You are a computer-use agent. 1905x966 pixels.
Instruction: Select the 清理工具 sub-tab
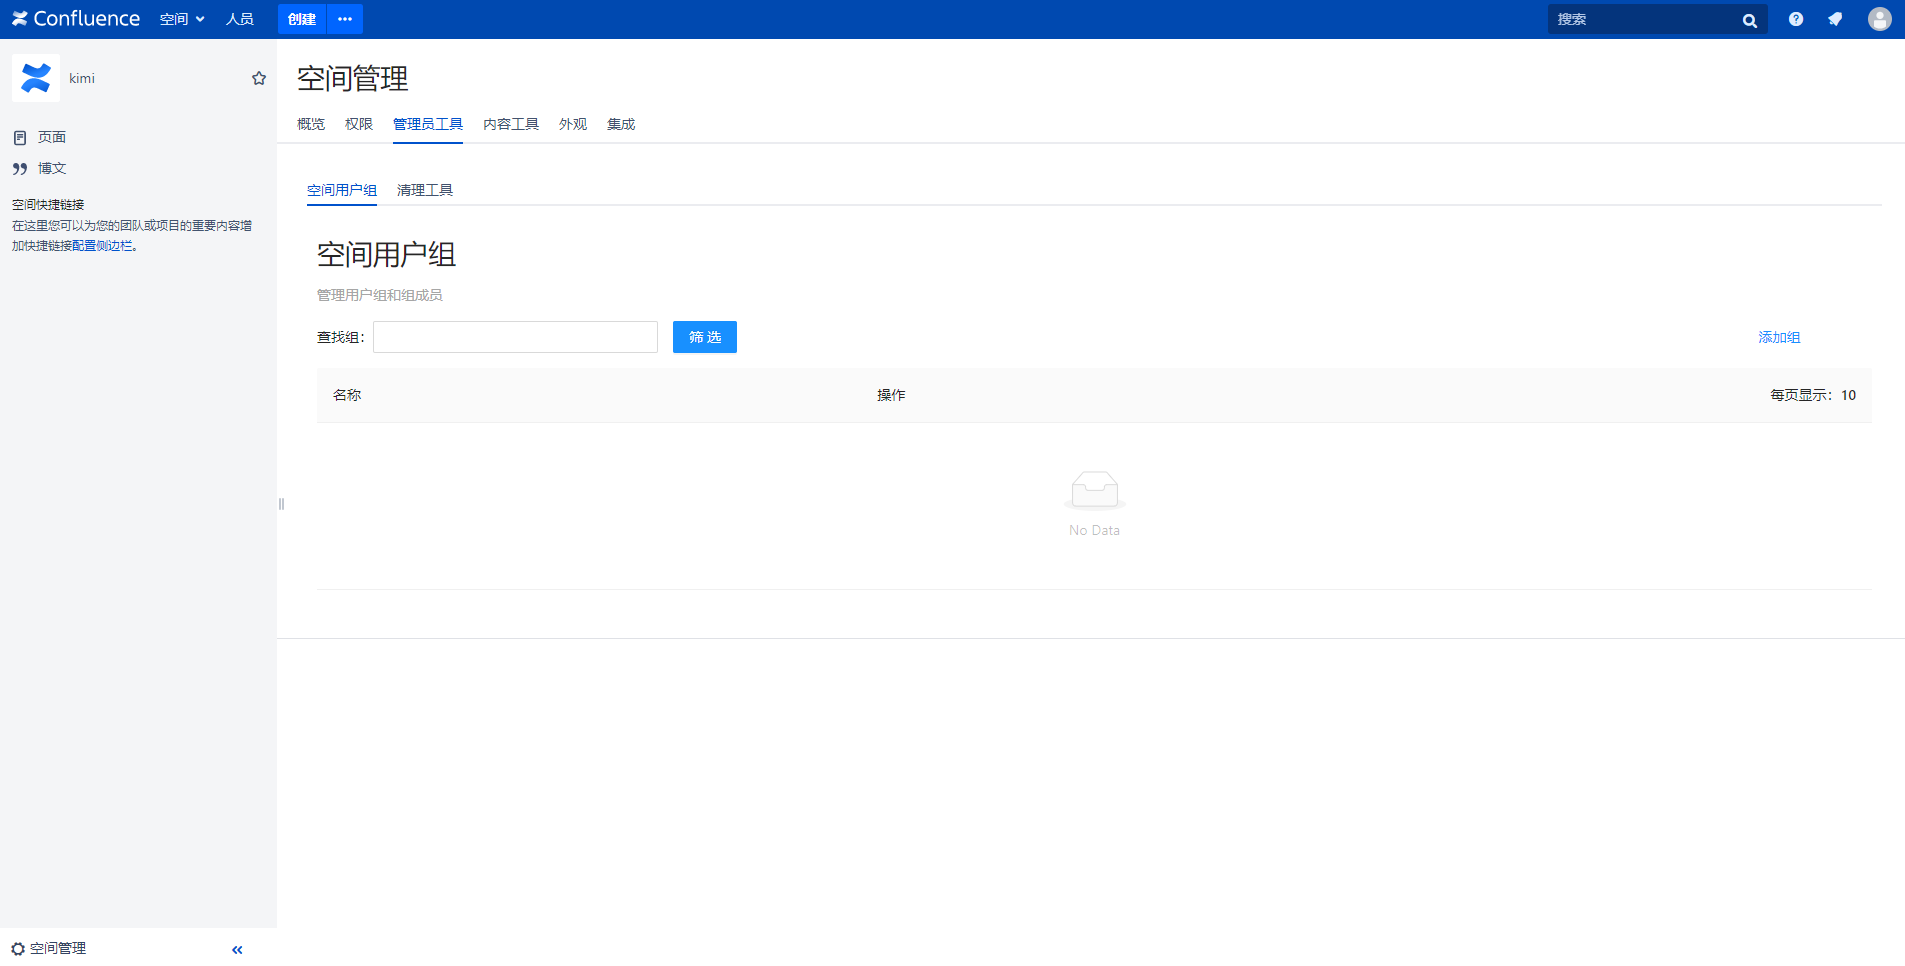point(424,190)
